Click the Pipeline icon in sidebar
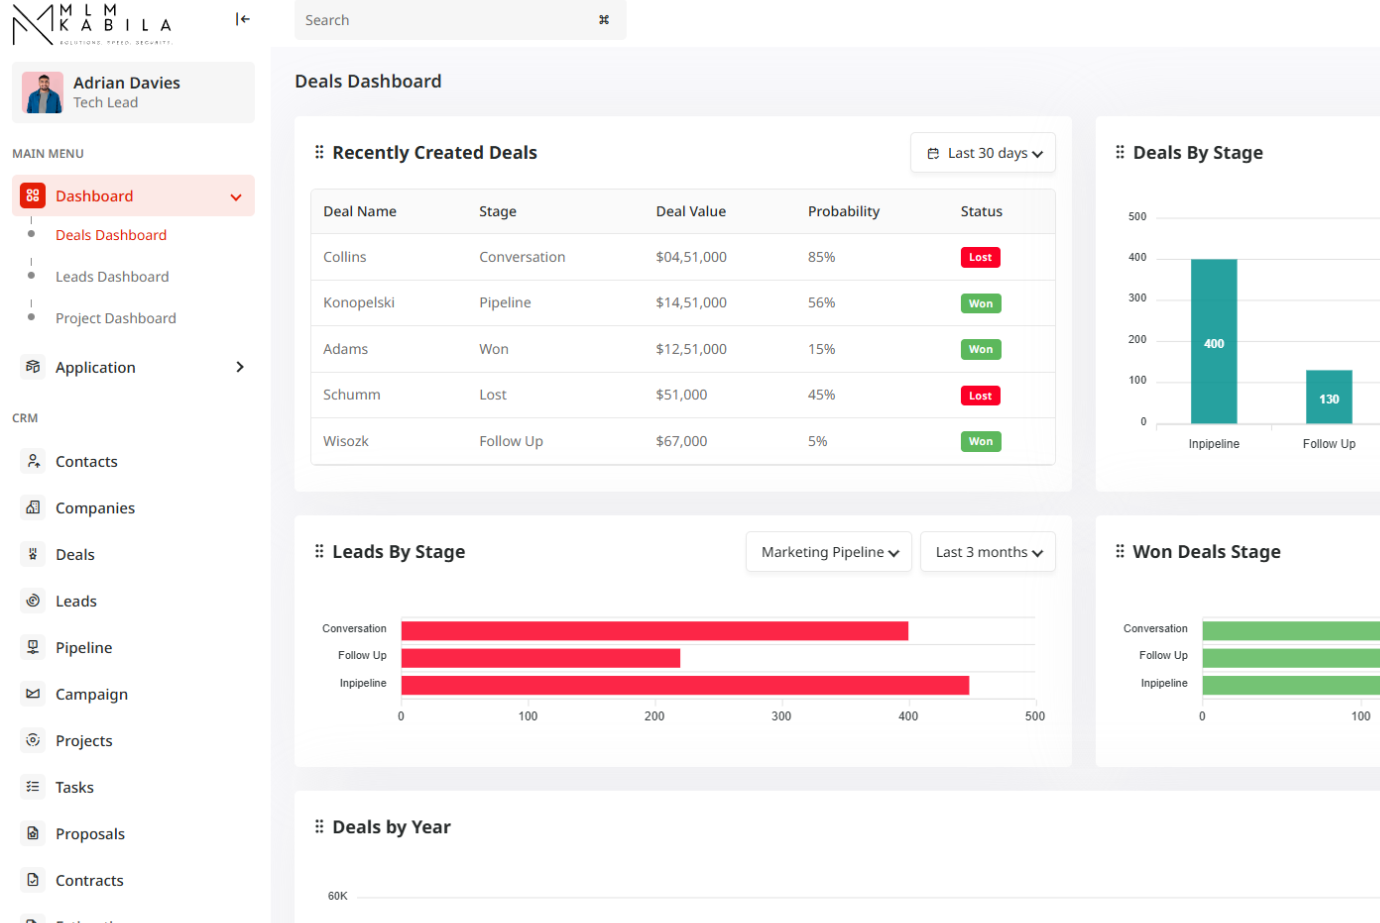 point(33,647)
